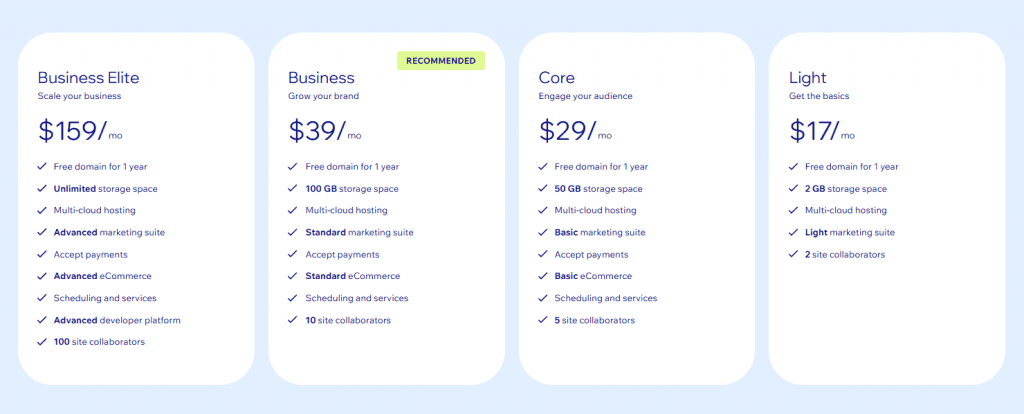Click checkmark beside Standard eCommerce

pyautogui.click(x=293, y=276)
